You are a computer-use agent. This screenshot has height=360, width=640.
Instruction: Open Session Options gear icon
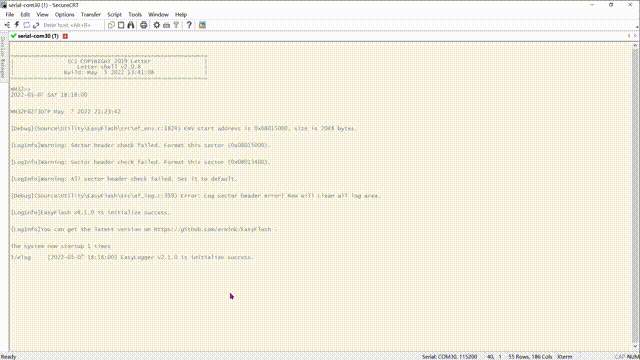coord(157,25)
